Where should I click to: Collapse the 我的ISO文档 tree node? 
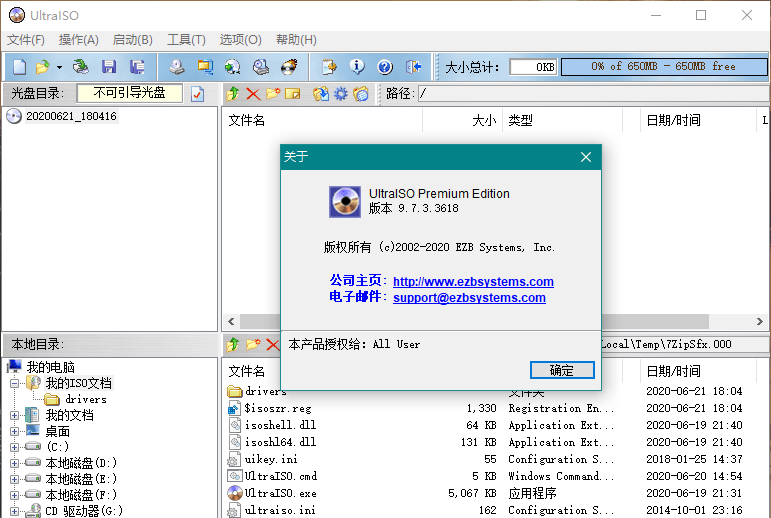15,383
